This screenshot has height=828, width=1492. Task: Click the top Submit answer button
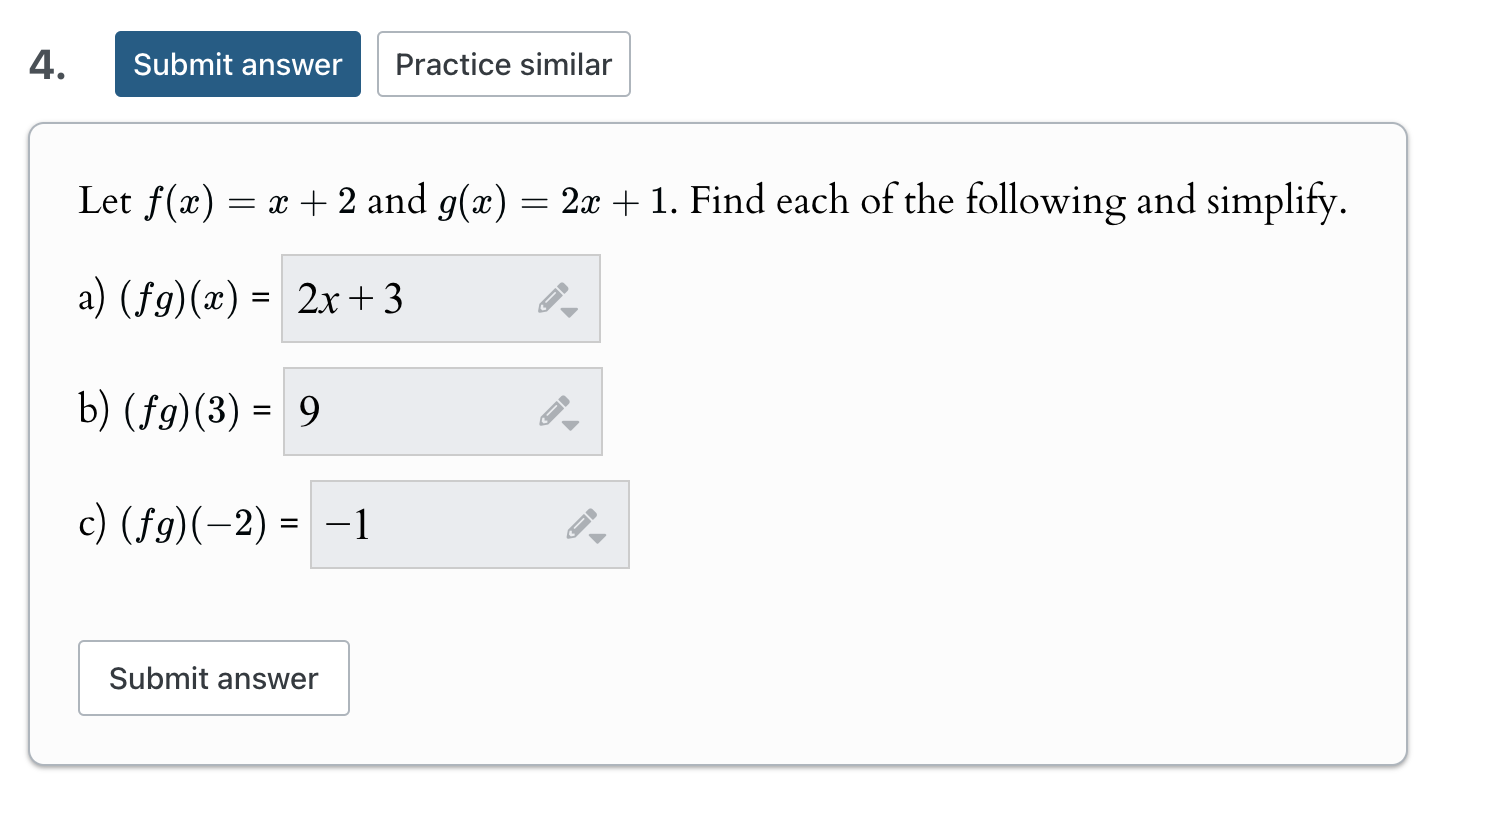(x=237, y=64)
